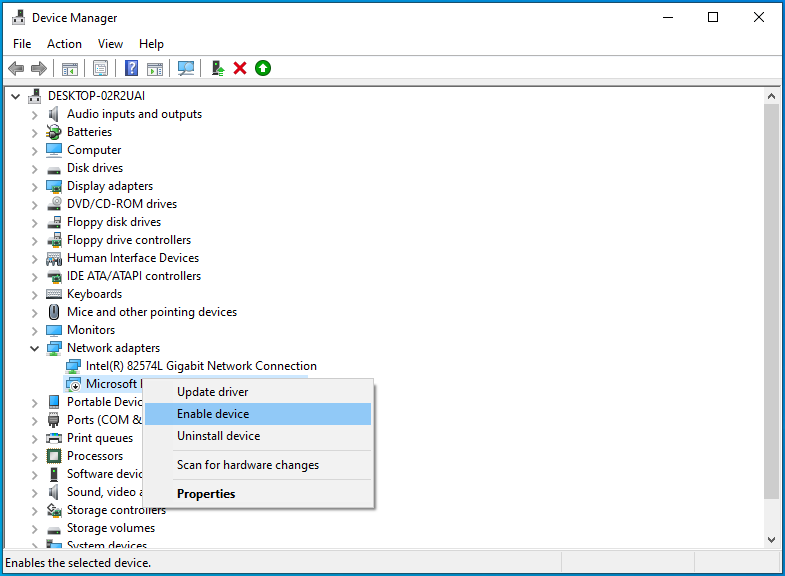
Task: Click the Show/Hide Action Pane toolbar icon
Action: [x=155, y=68]
